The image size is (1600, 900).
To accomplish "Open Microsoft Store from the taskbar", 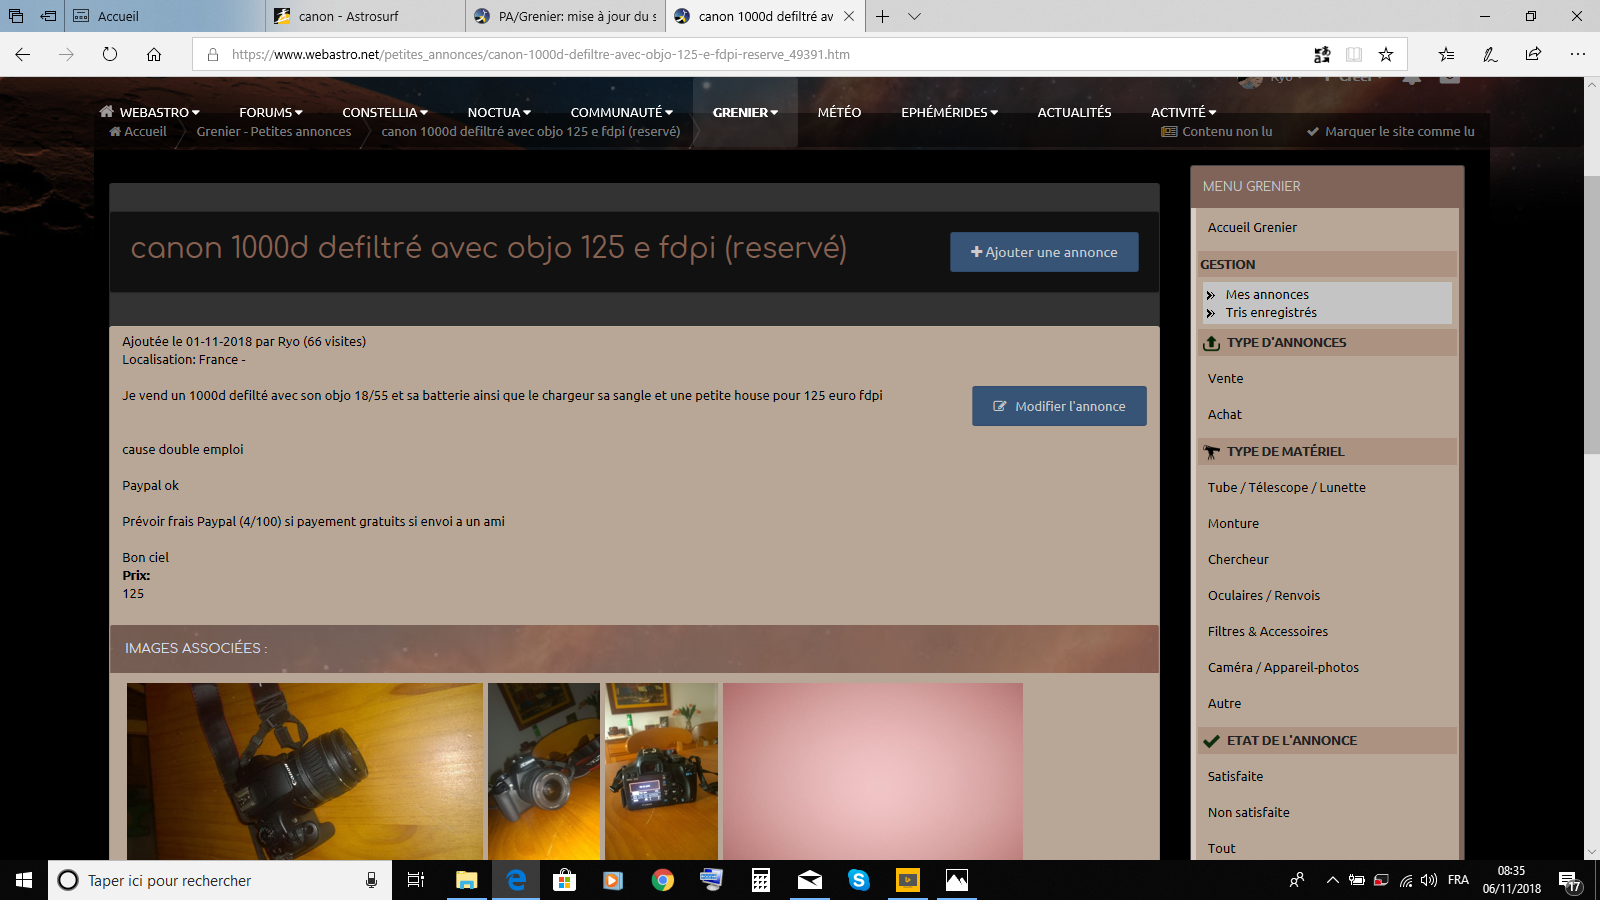I will click(564, 880).
